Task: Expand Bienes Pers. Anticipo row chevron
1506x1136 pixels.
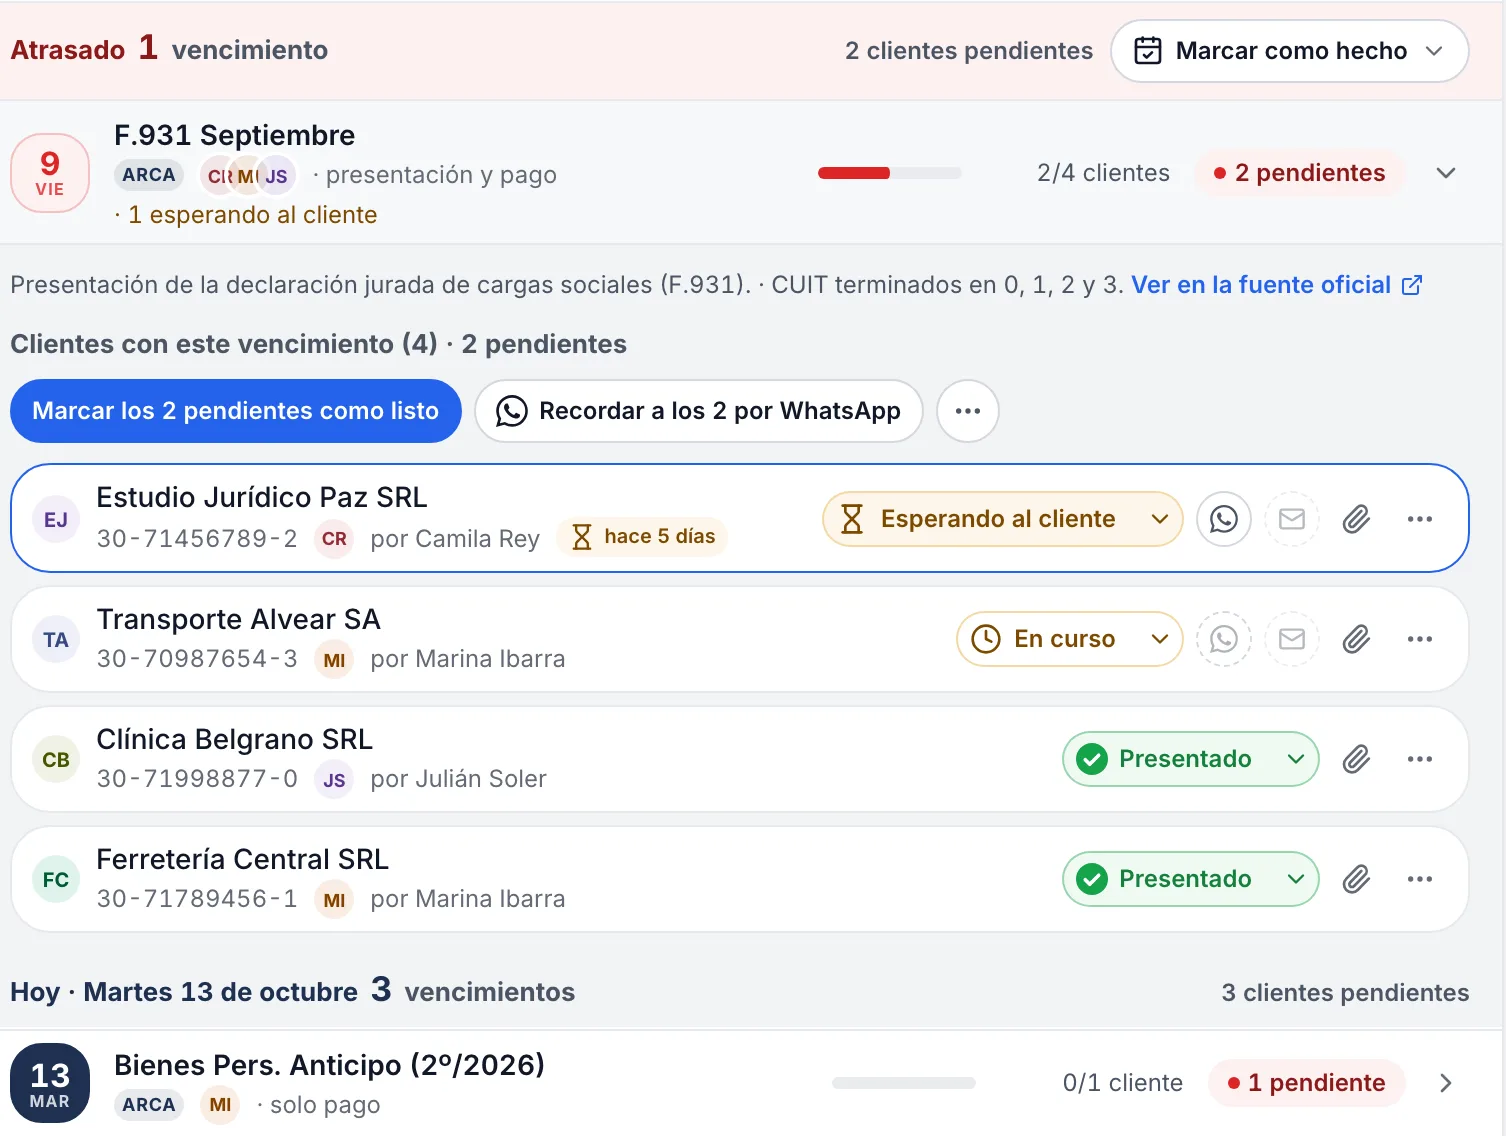Action: (1445, 1083)
